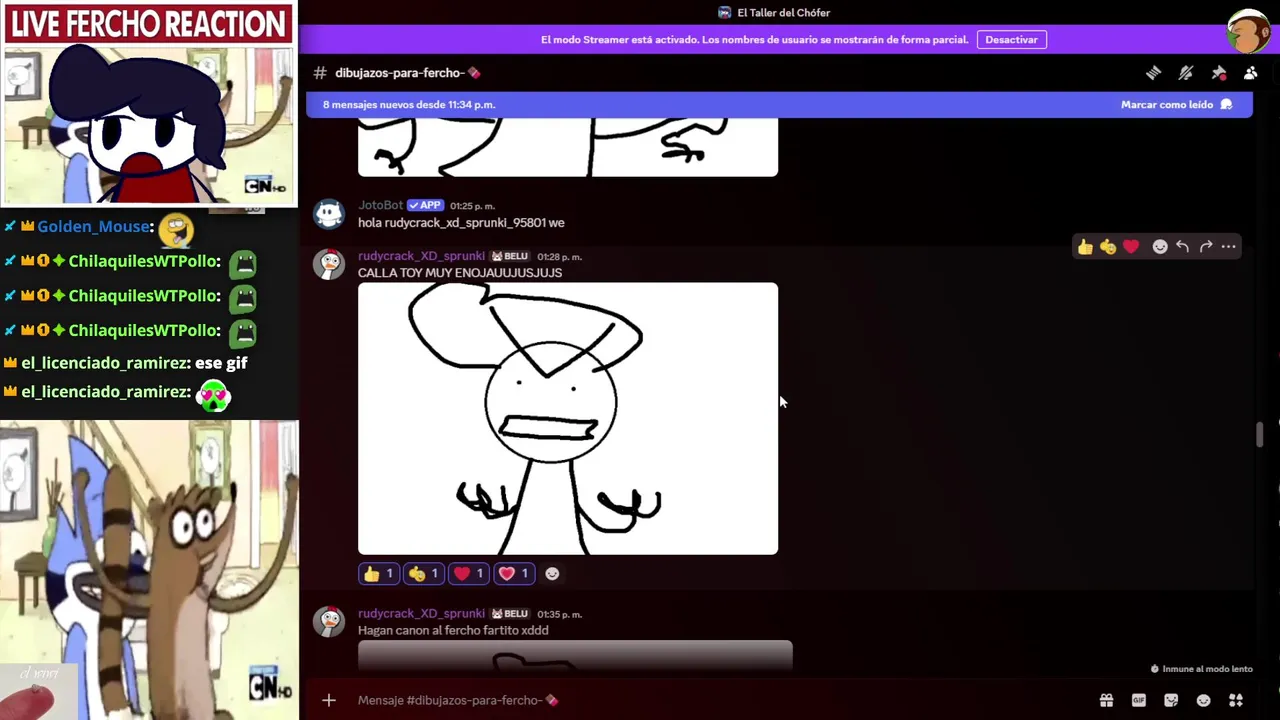Click rudycrack_XD_sprunki name on 01:28 message
This screenshot has height=720, width=1280.
pyautogui.click(x=421, y=256)
